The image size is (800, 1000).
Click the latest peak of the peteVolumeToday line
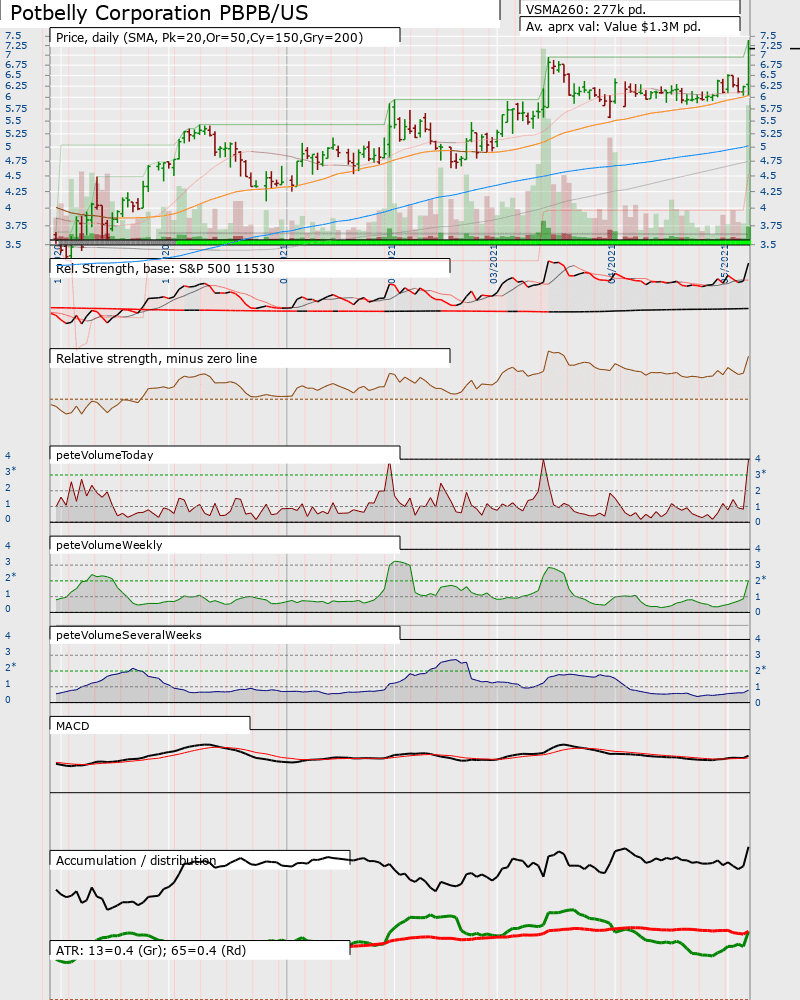tap(748, 459)
